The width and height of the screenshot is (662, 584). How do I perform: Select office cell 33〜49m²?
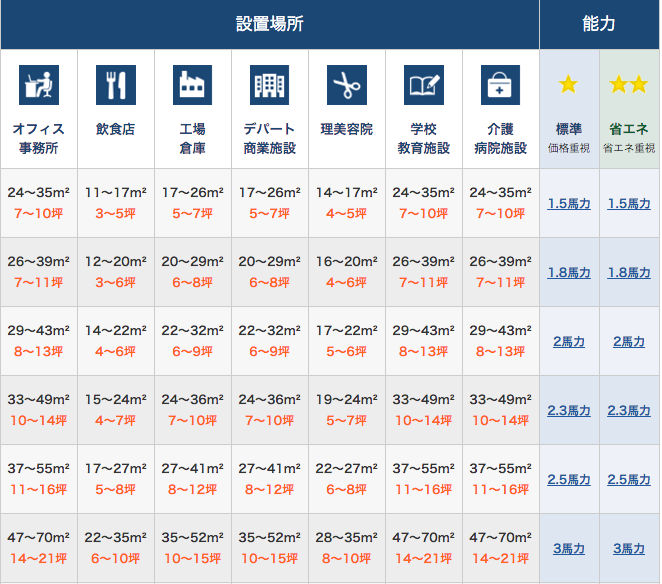point(39,410)
